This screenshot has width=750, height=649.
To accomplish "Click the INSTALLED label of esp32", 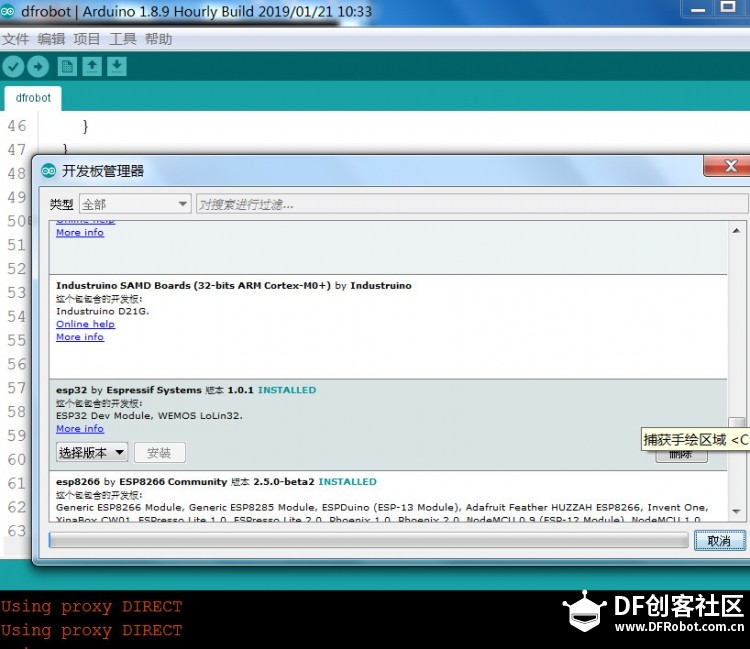I will [x=287, y=390].
